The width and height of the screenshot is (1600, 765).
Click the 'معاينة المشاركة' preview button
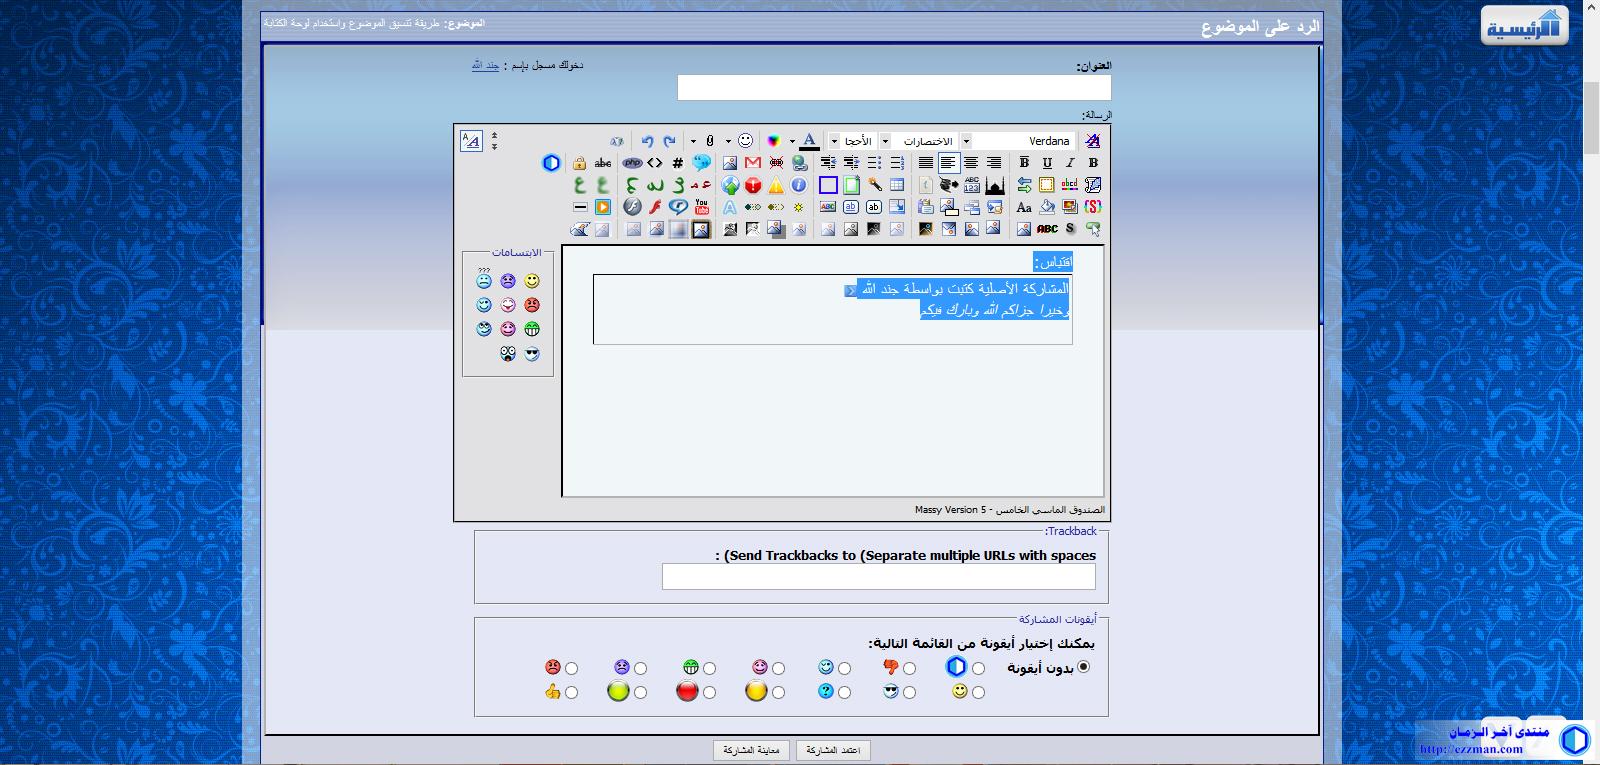751,750
